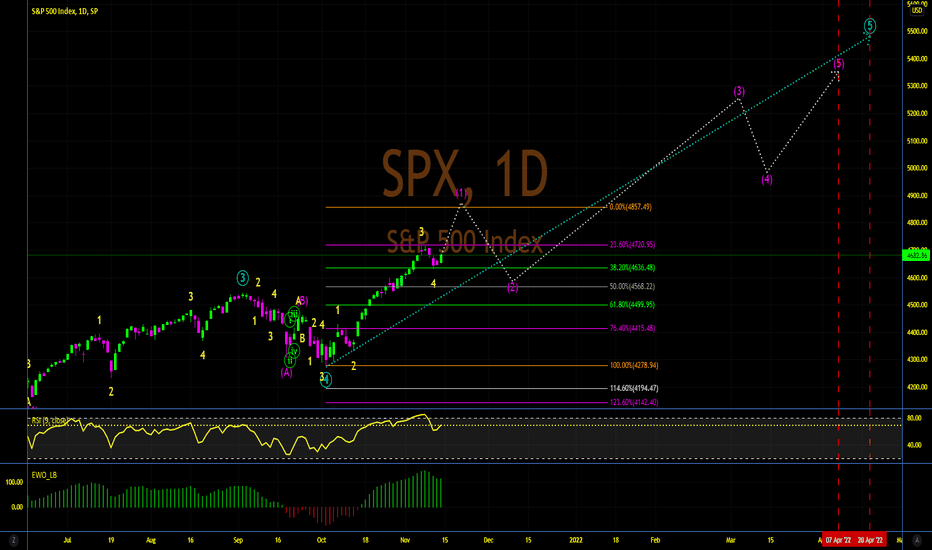932x550 pixels.
Task: Click the 114.60%(4194.47) Fibonacci level label
Action: click(x=634, y=388)
